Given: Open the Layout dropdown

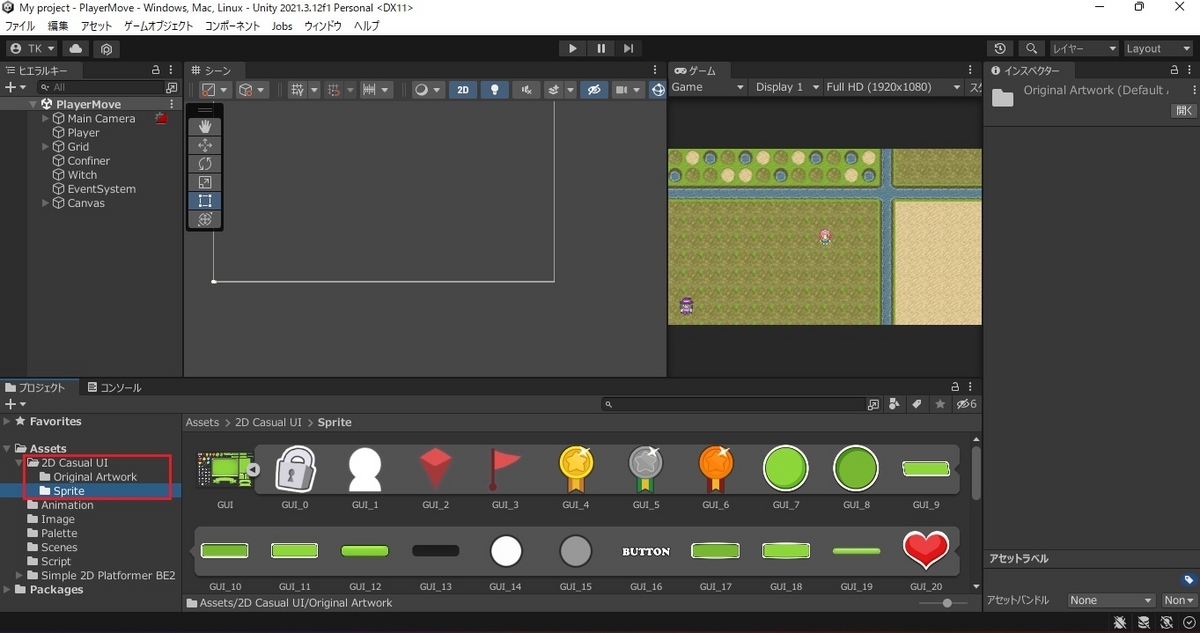Looking at the screenshot, I should 1157,48.
